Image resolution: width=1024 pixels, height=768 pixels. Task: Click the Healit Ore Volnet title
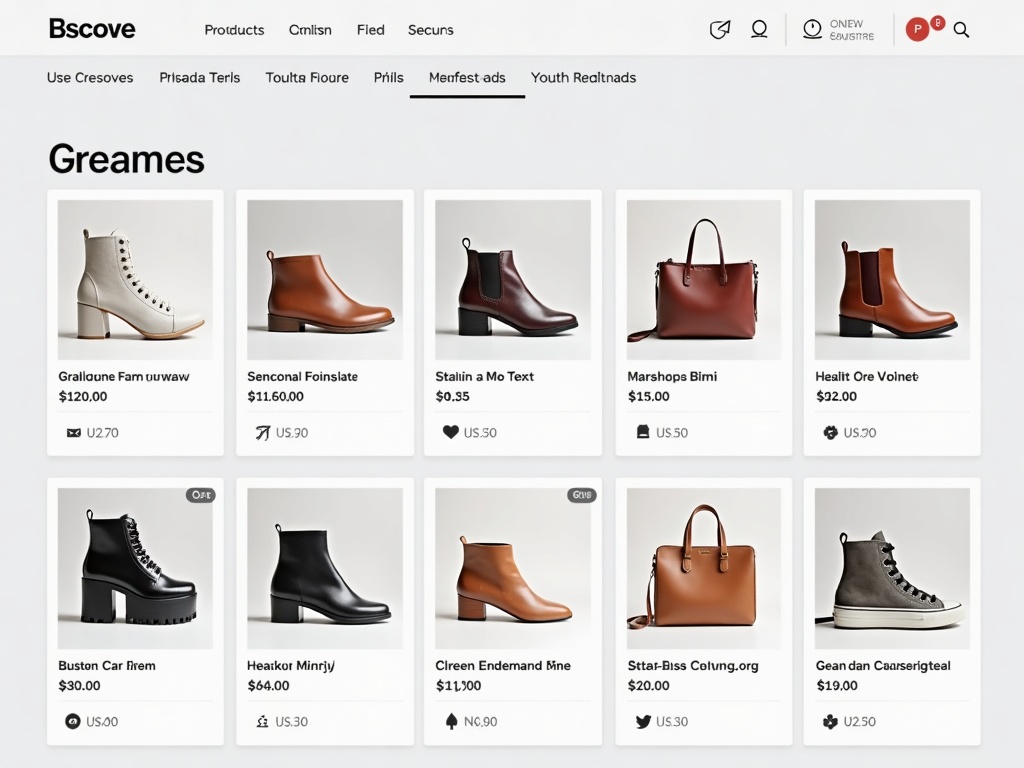coord(867,377)
